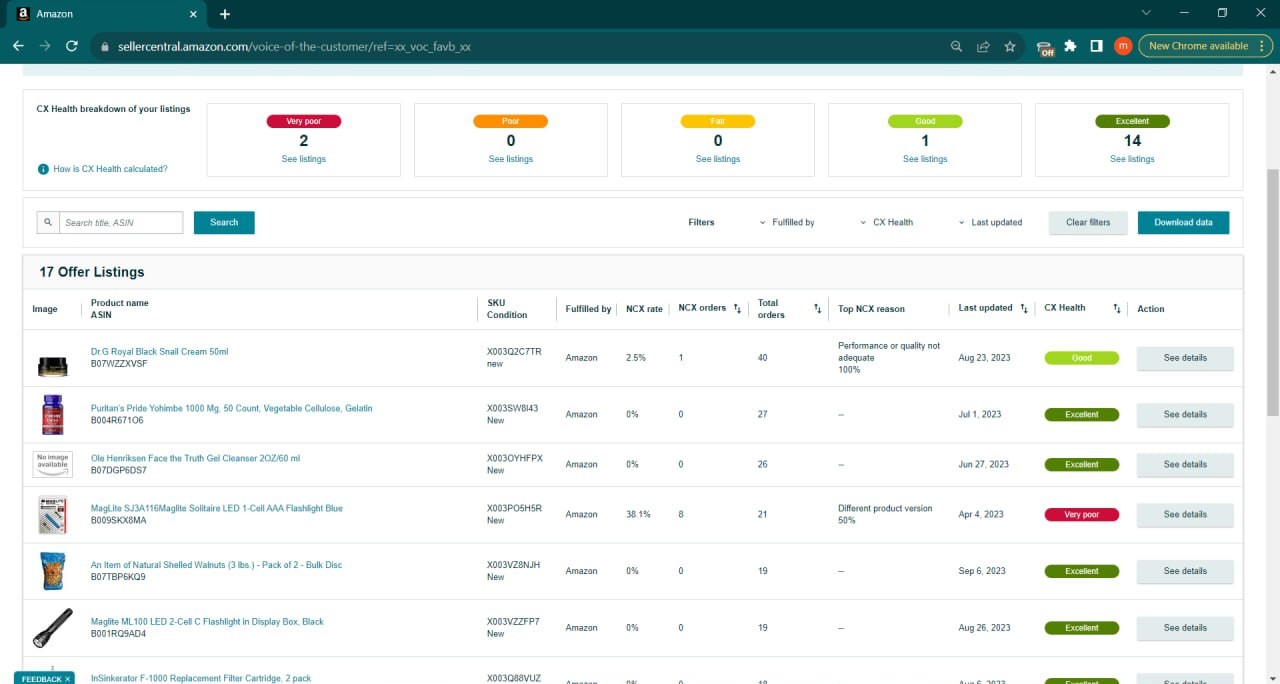This screenshot has height=684, width=1280.
Task: See listings under Excellent
Action: pyautogui.click(x=1132, y=159)
